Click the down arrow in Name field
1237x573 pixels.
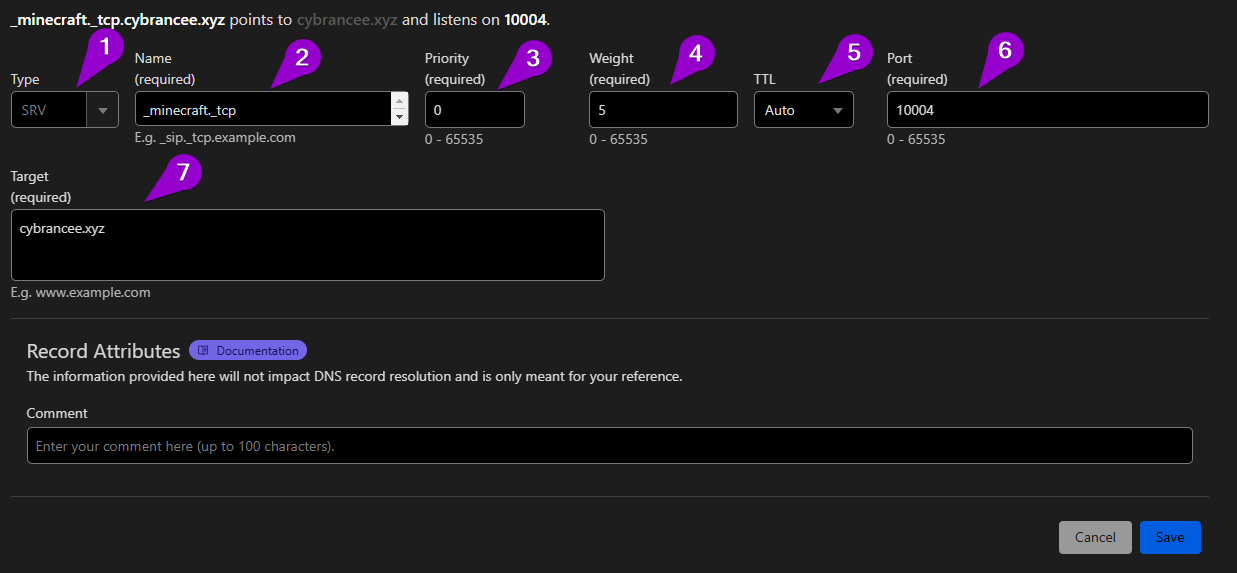pyautogui.click(x=400, y=118)
